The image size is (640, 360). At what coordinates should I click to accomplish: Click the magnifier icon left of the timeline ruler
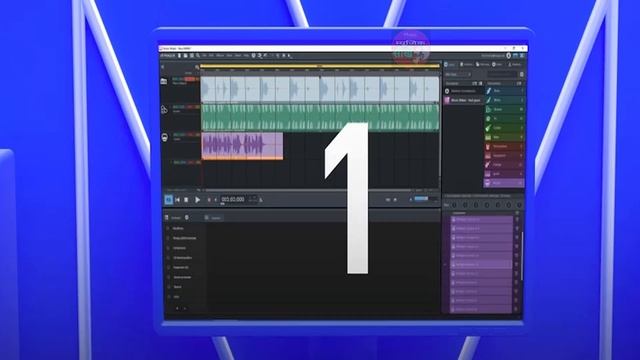[x=197, y=67]
